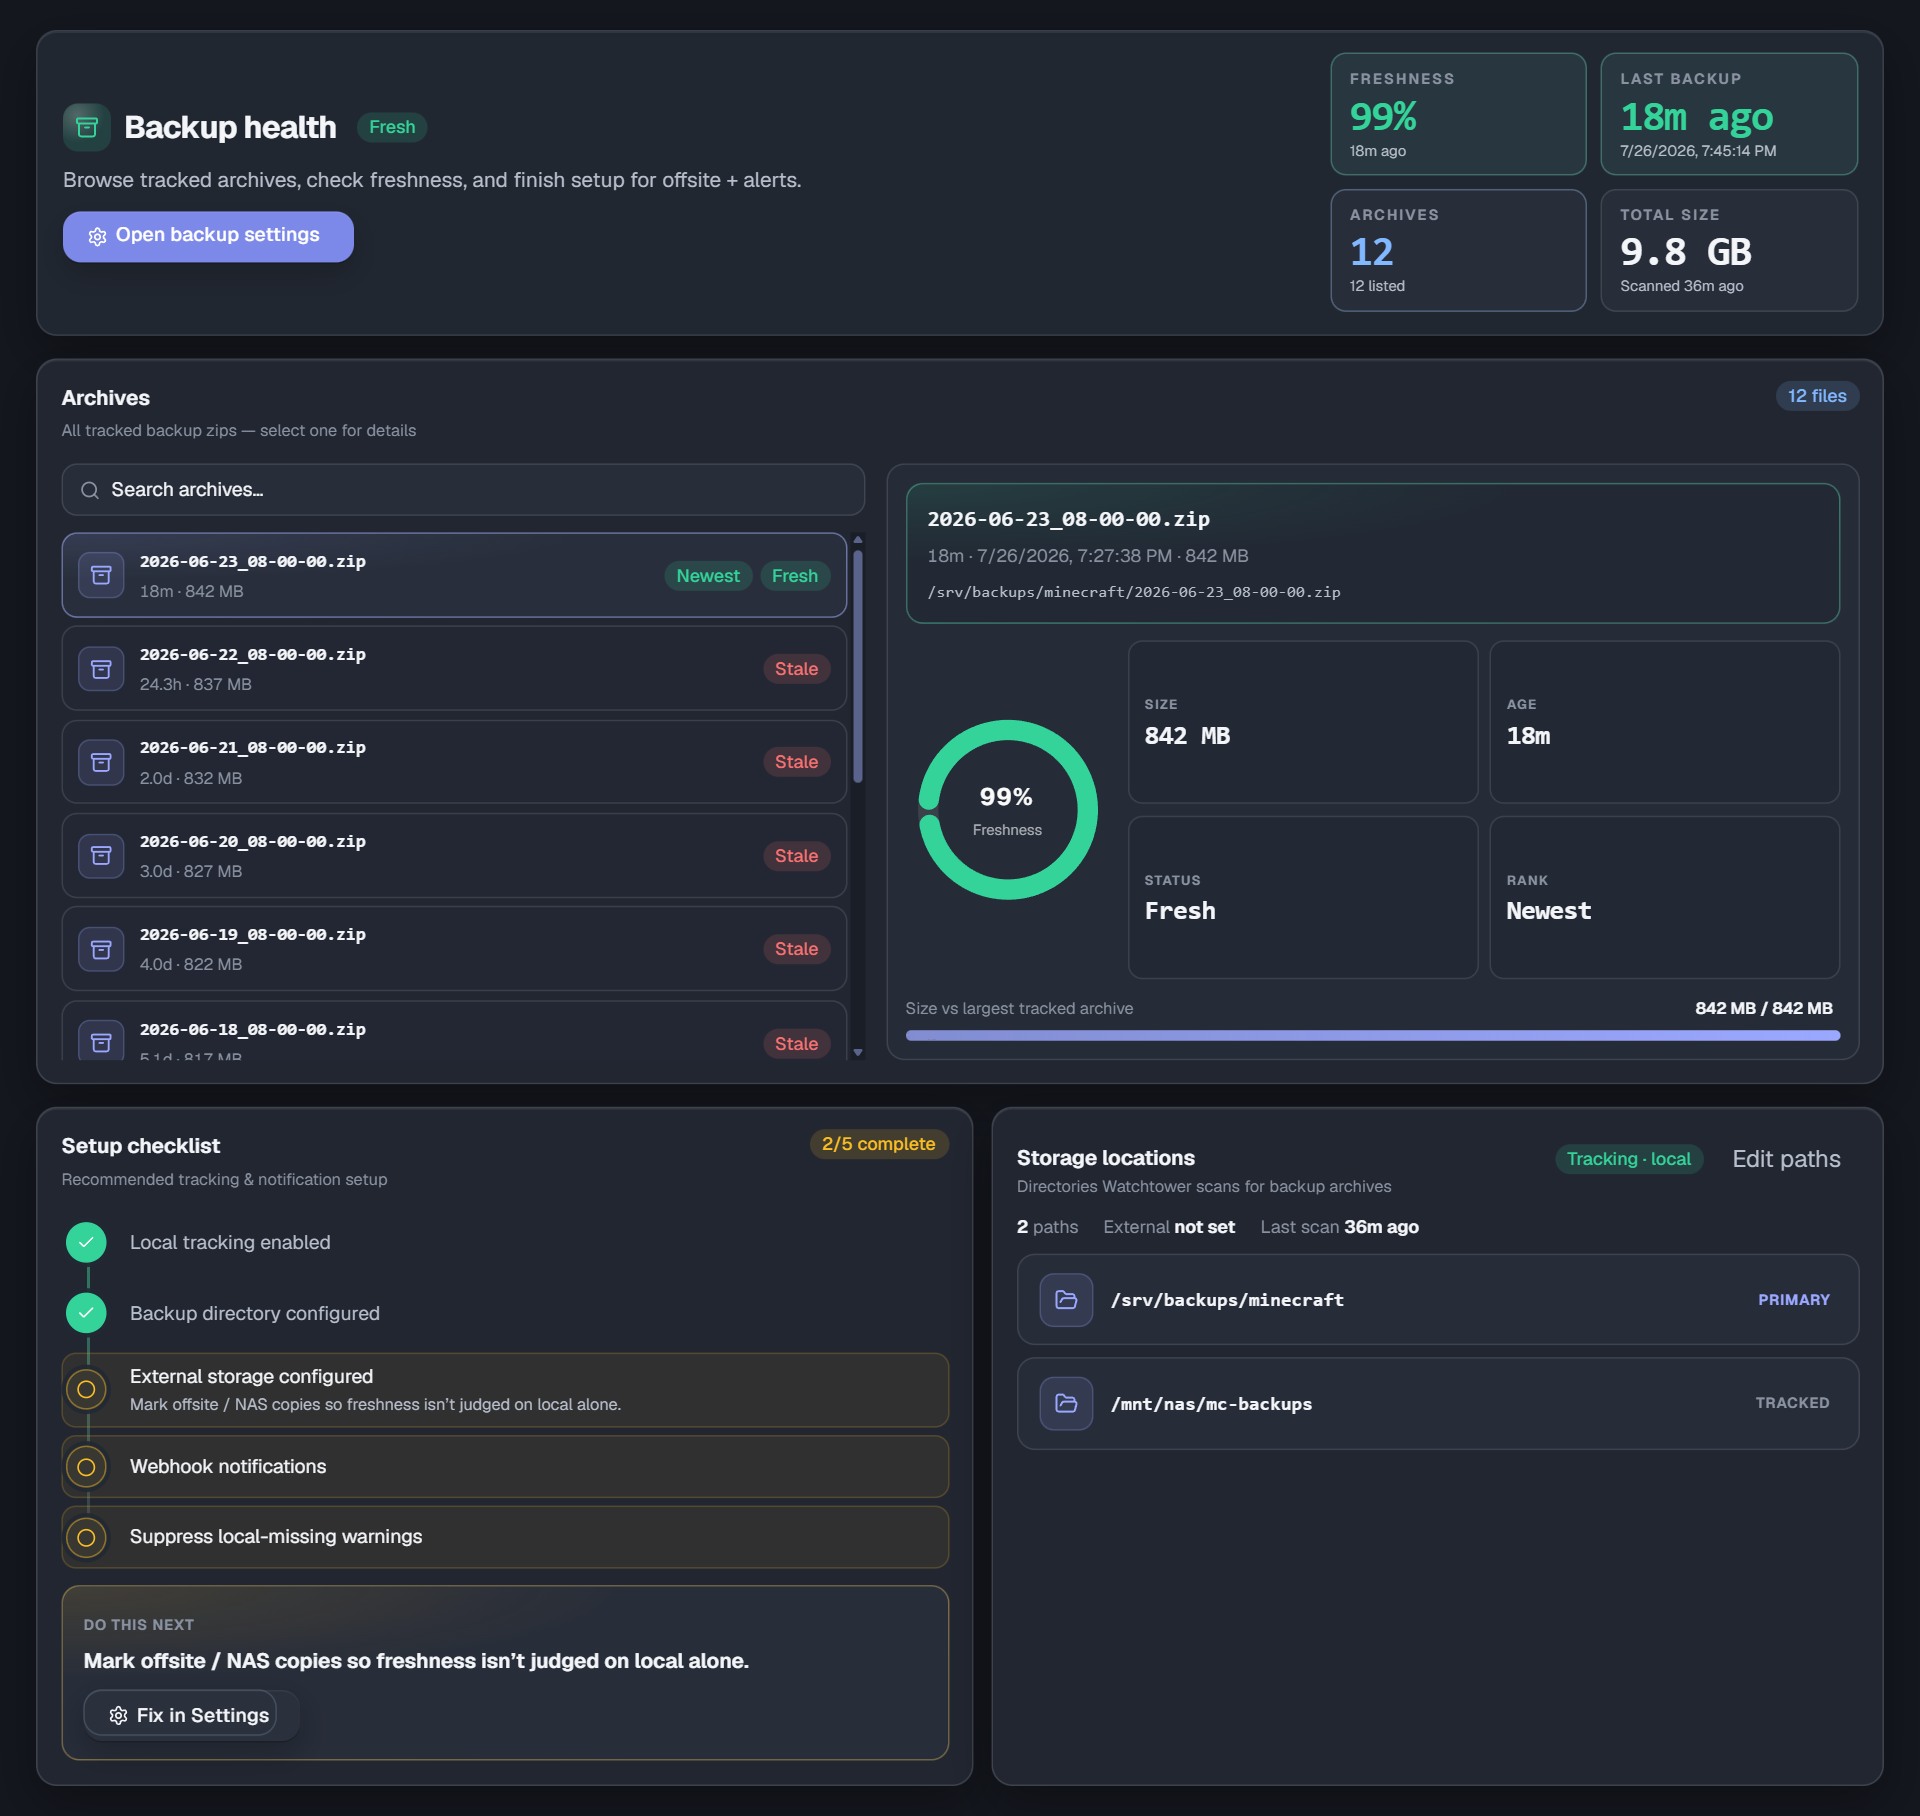
Task: Click the Rank Newest detail tile
Action: click(1665, 898)
